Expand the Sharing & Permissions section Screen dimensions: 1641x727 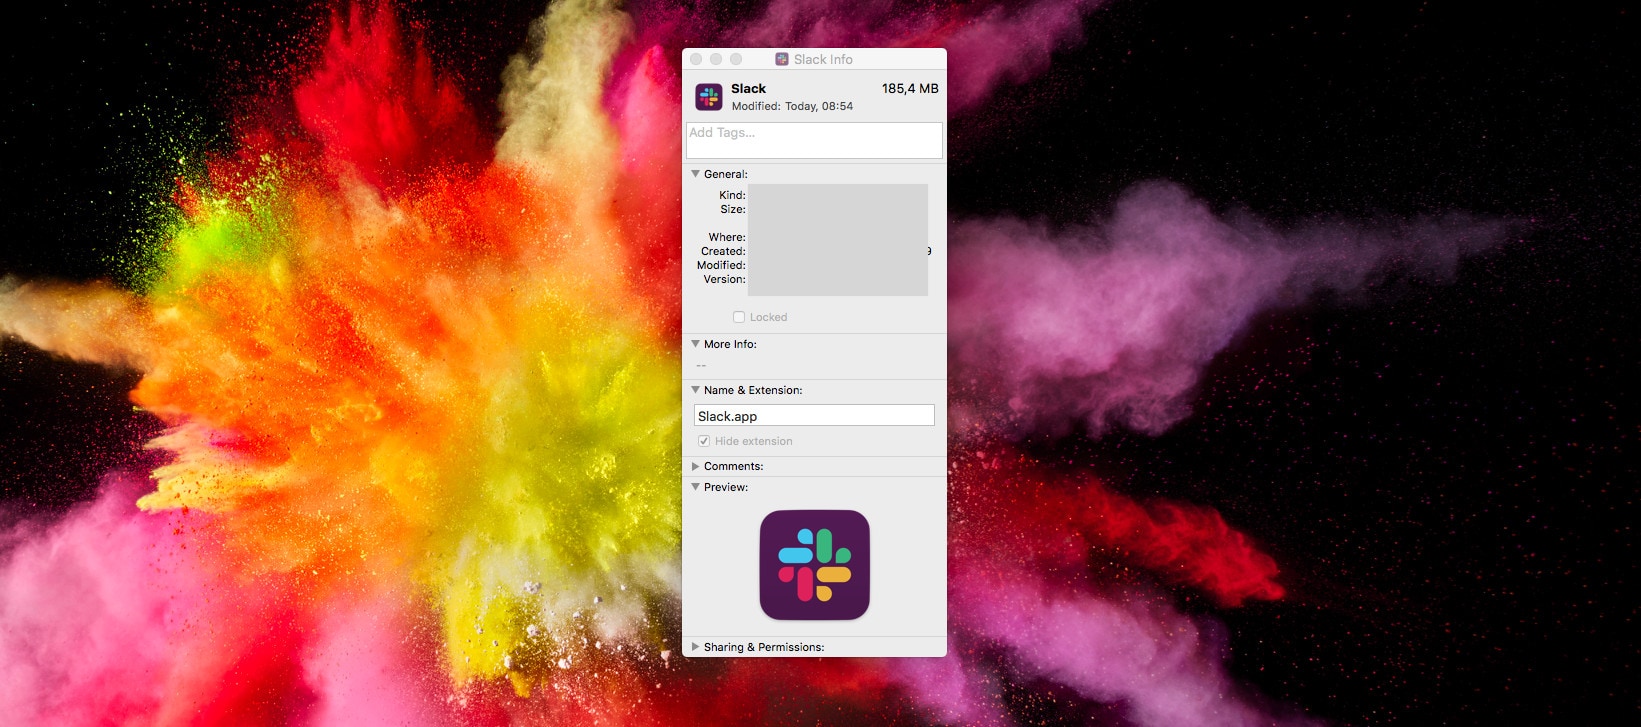point(696,647)
